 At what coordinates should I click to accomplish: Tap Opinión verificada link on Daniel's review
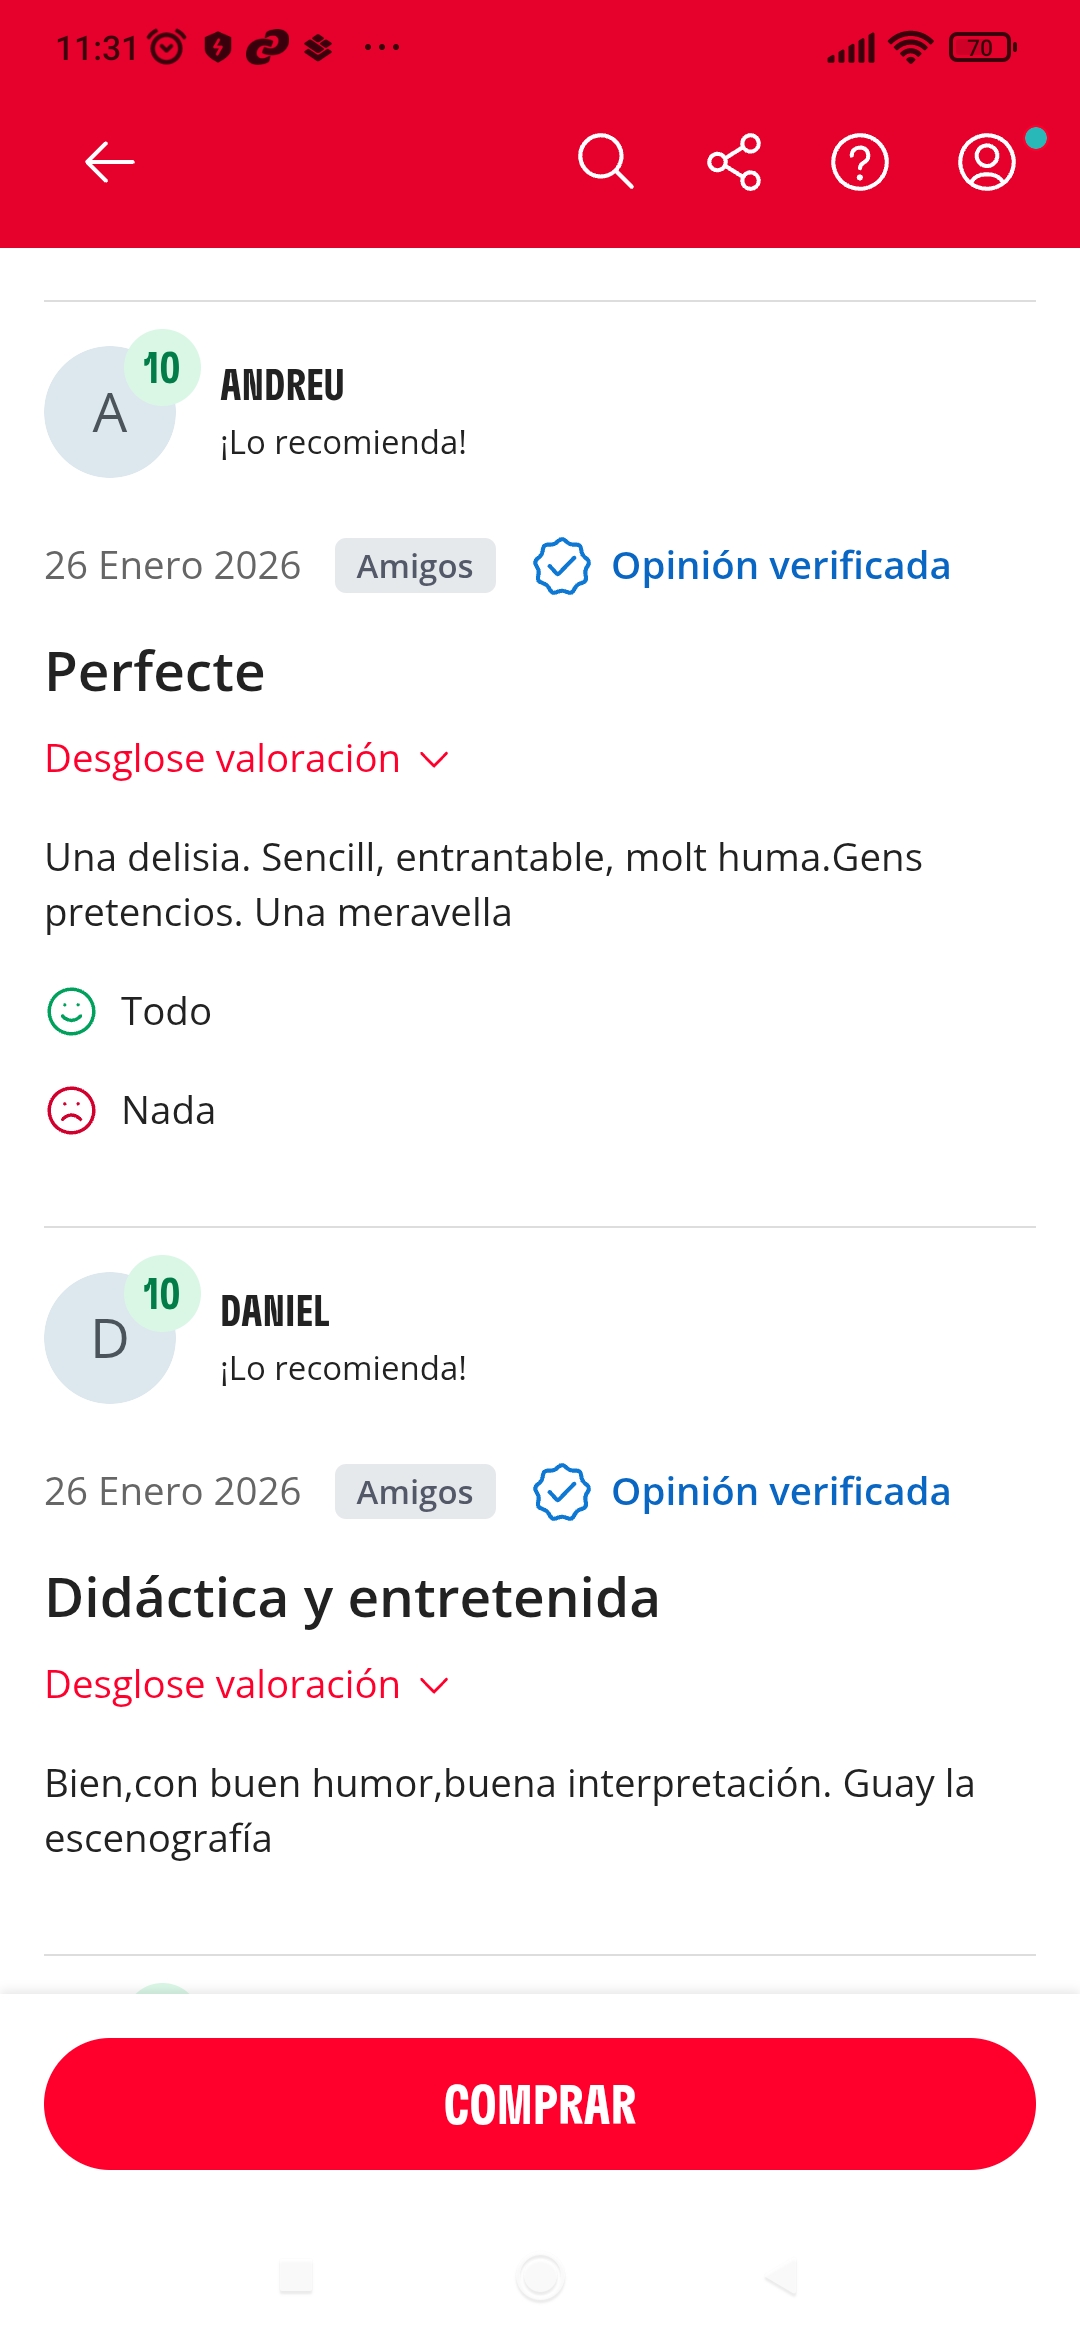pos(780,1492)
